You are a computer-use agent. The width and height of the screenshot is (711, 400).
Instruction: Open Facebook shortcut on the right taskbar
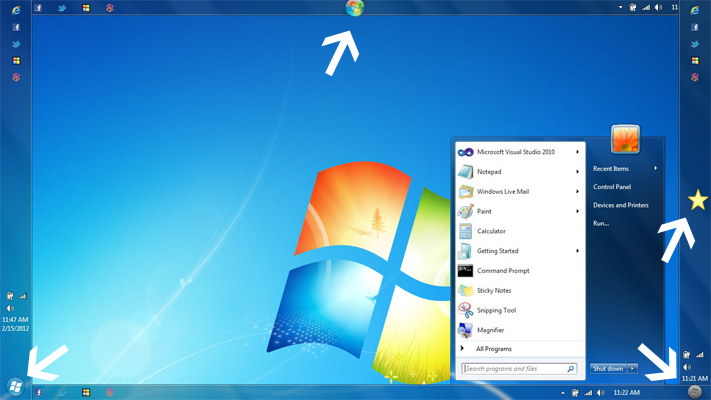pyautogui.click(x=695, y=27)
